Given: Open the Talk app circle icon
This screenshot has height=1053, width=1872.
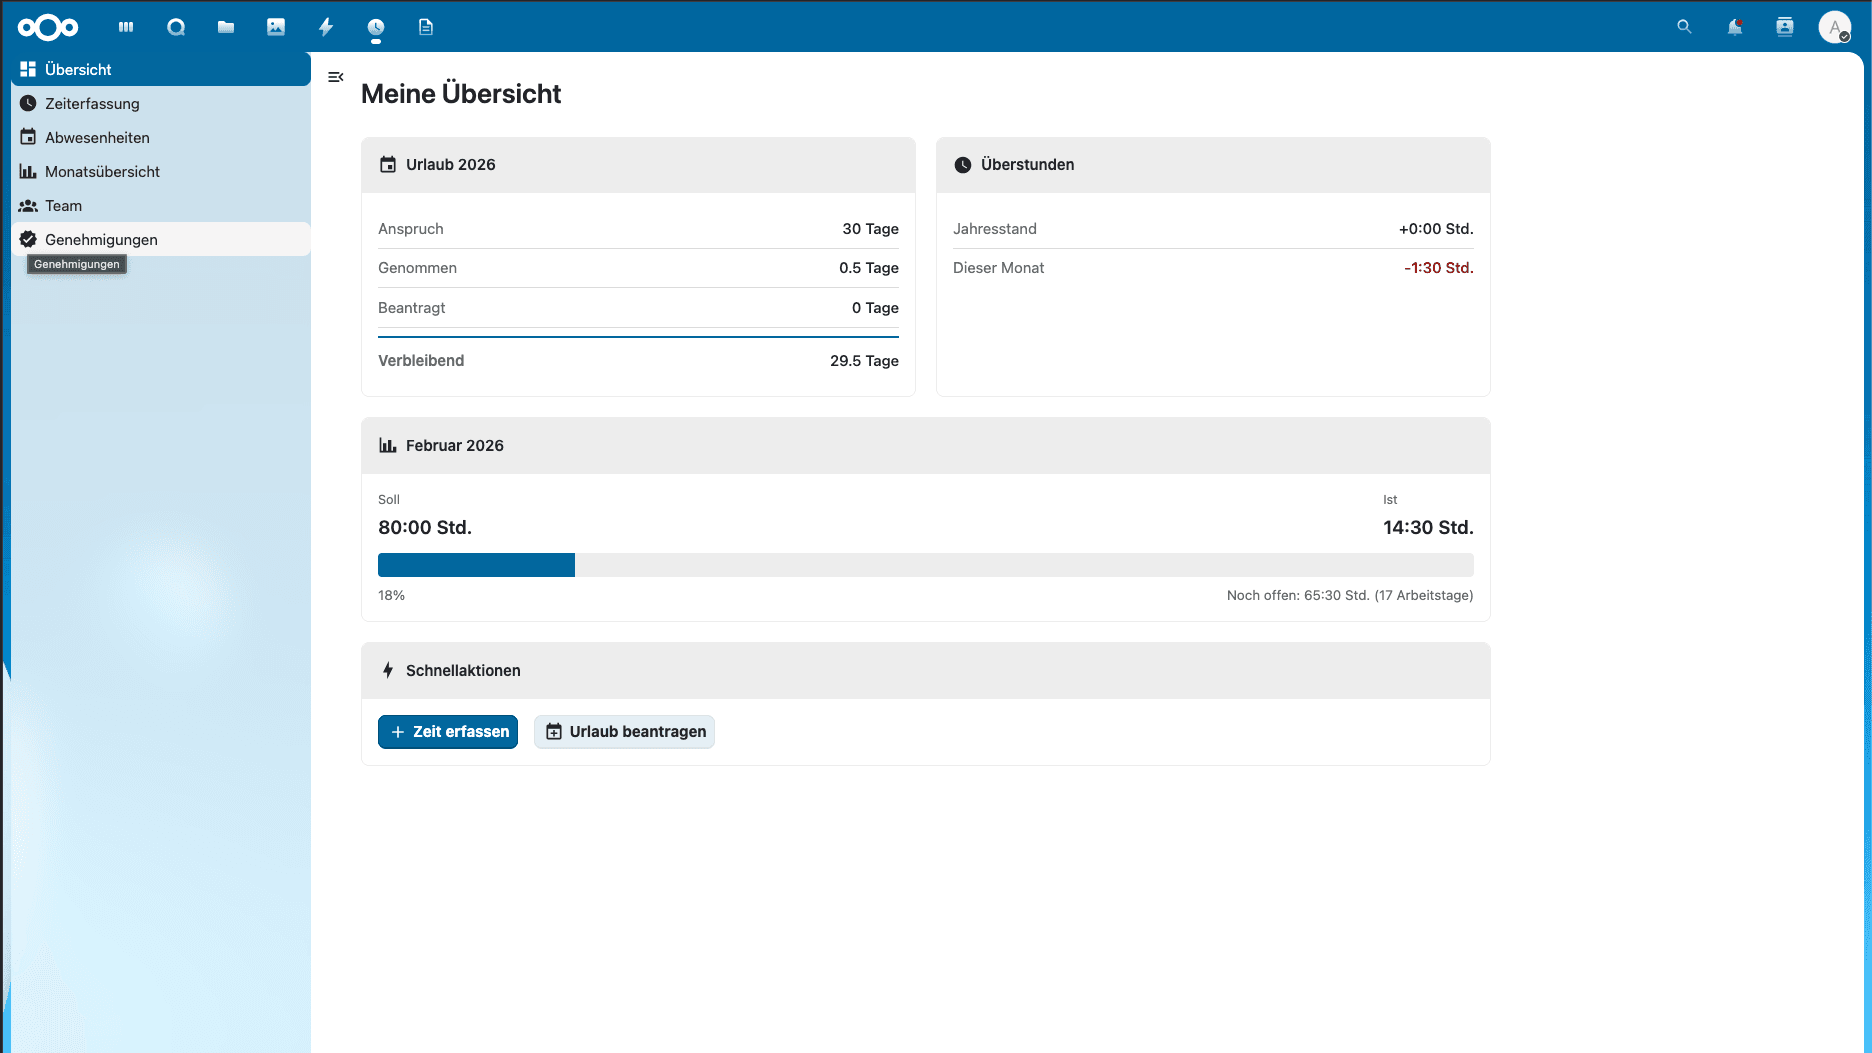Looking at the screenshot, I should pos(176,27).
